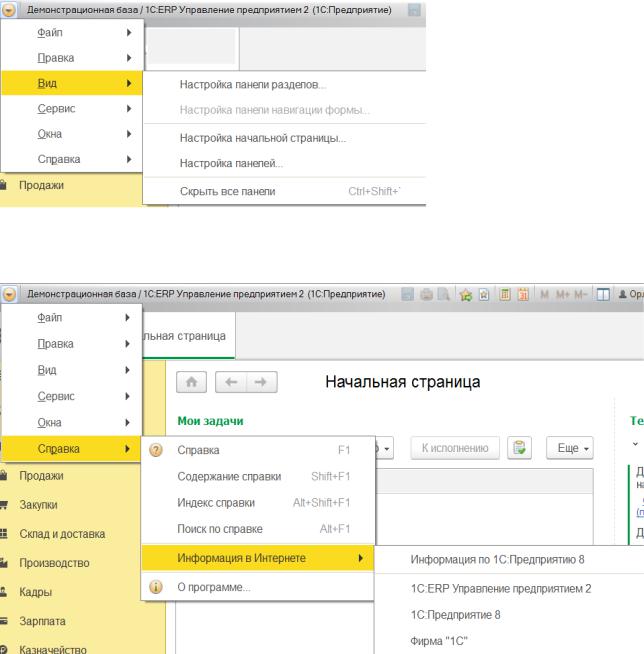Open Файл in the upper window menu
Image resolution: width=644 pixels, height=654 pixels.
point(73,33)
